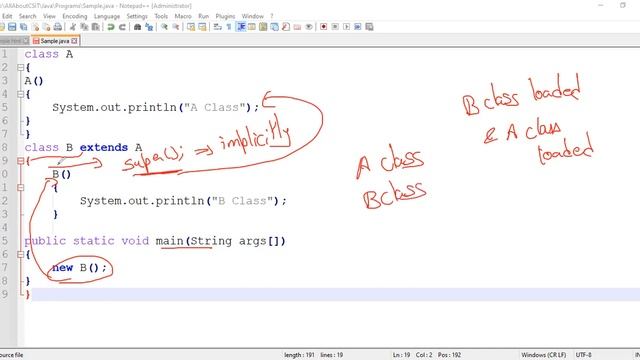Image resolution: width=640 pixels, height=360 pixels.
Task: Open the Document List panel icon
Action: point(275,27)
